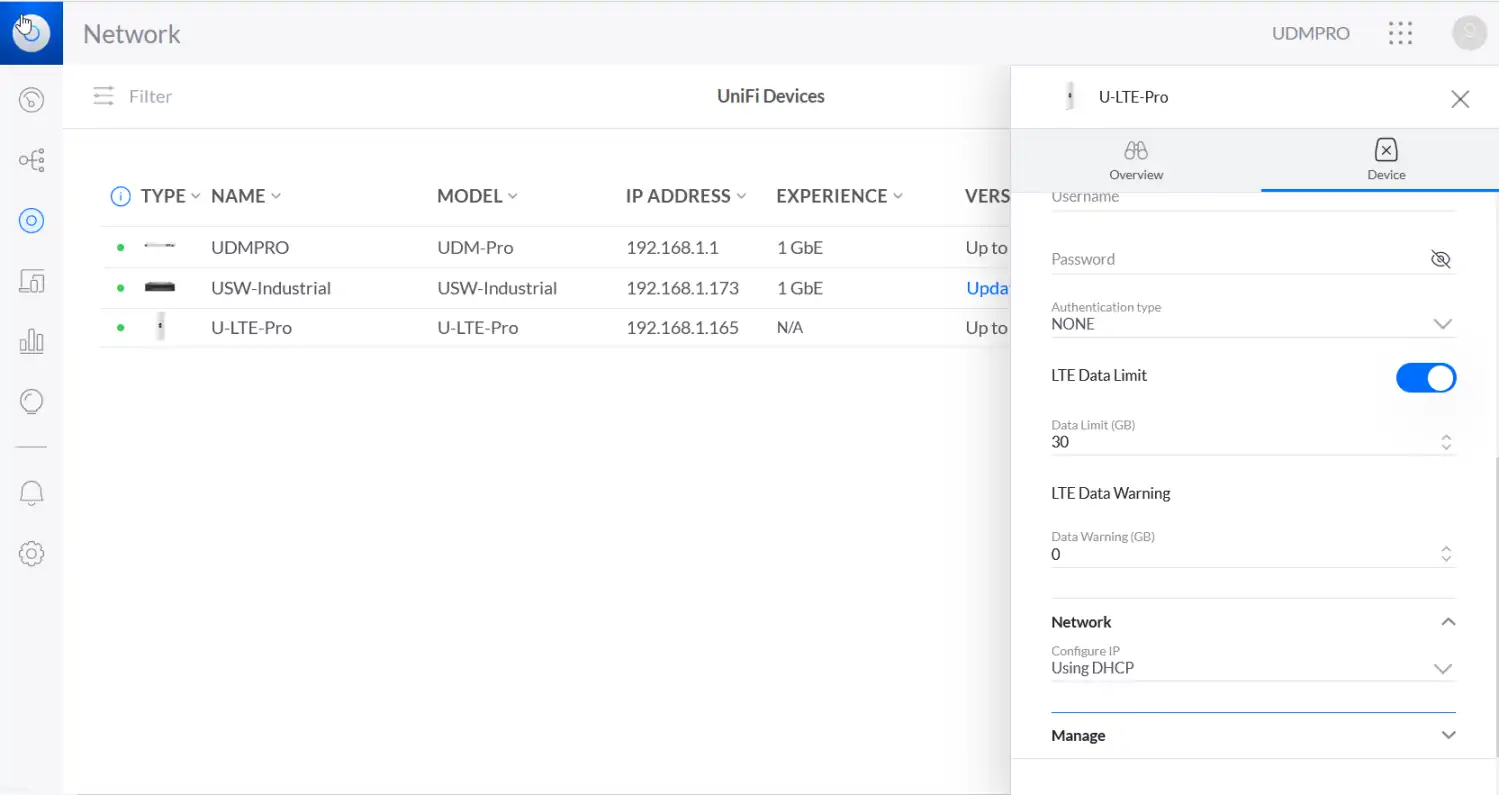Open notifications bell icon
This screenshot has width=1499, height=795.
32,492
